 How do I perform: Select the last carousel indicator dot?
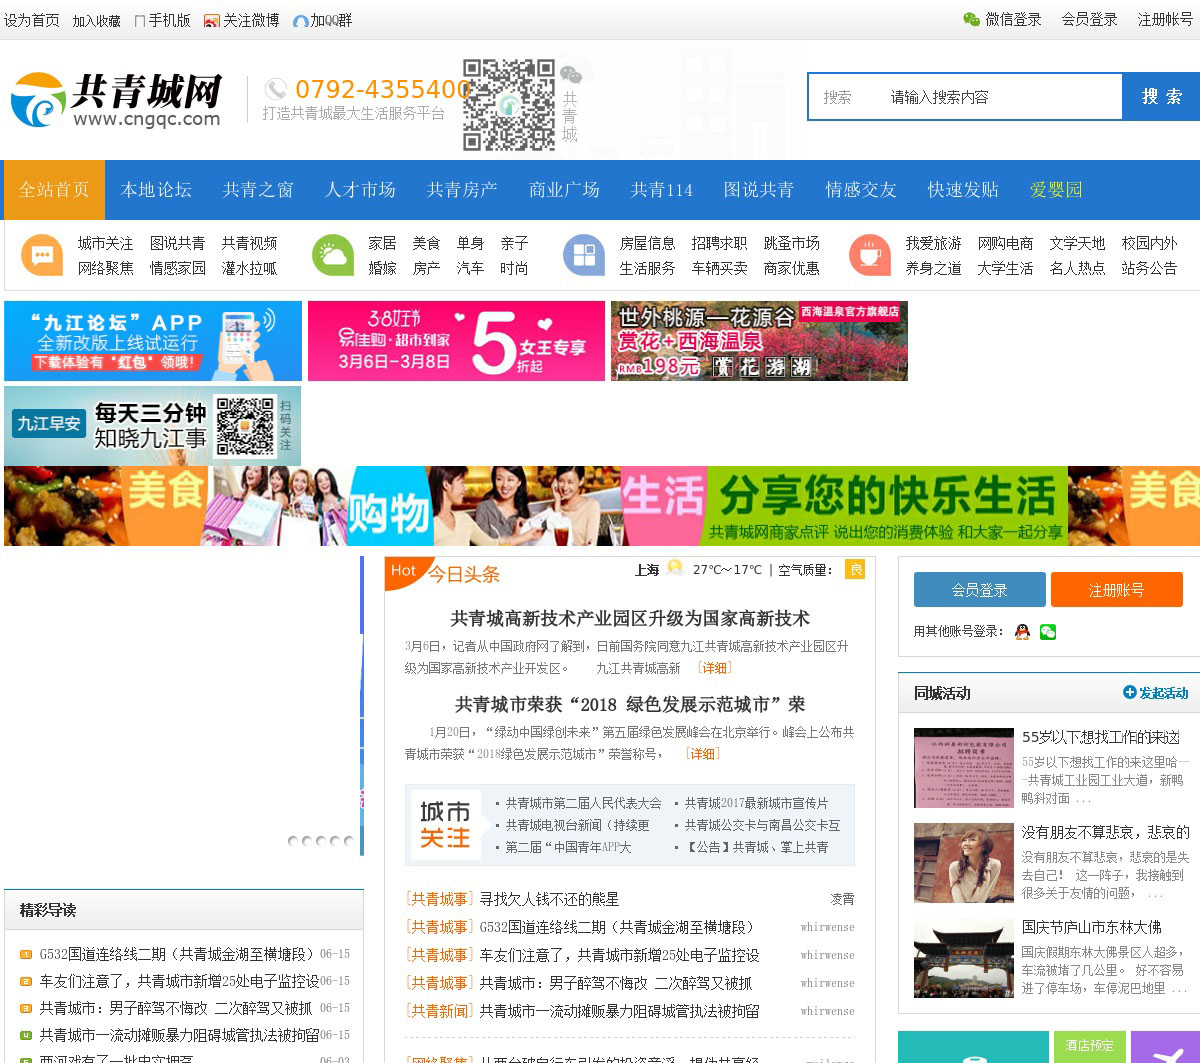[x=349, y=841]
